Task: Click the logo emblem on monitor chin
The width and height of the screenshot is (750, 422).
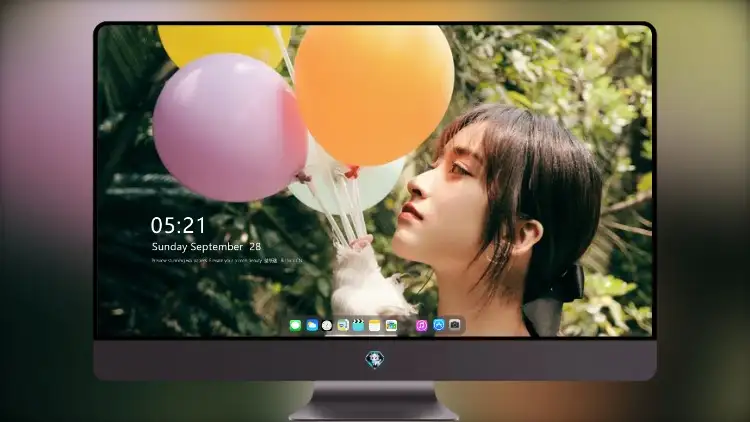Action: (x=375, y=359)
